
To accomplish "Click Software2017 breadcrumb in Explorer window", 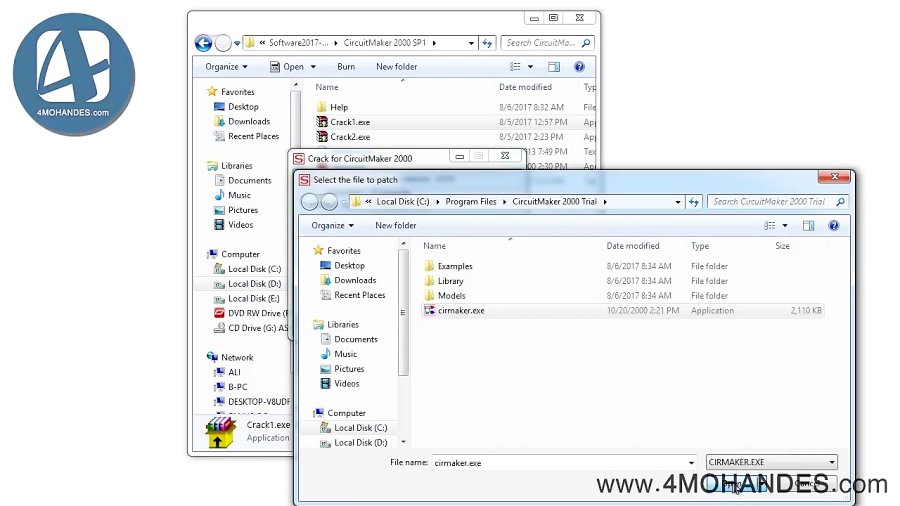I will coord(298,43).
